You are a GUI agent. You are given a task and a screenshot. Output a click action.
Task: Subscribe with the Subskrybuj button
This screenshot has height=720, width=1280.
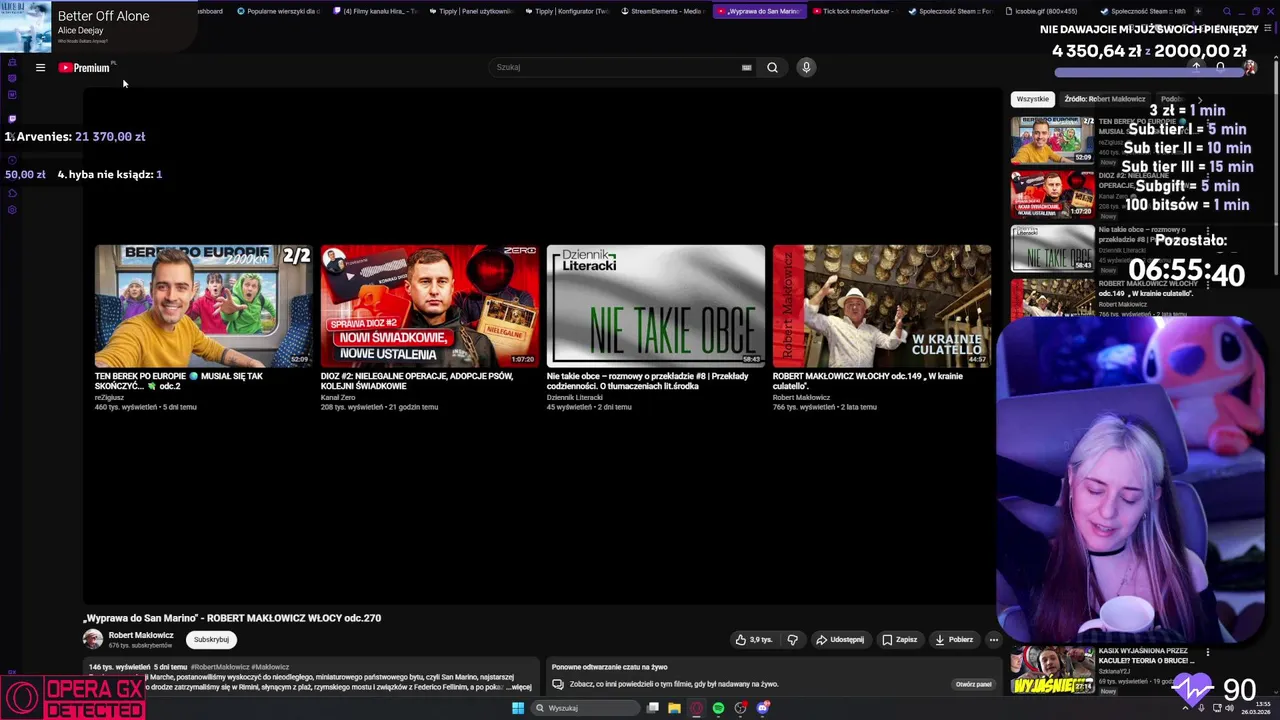pyautogui.click(x=211, y=639)
